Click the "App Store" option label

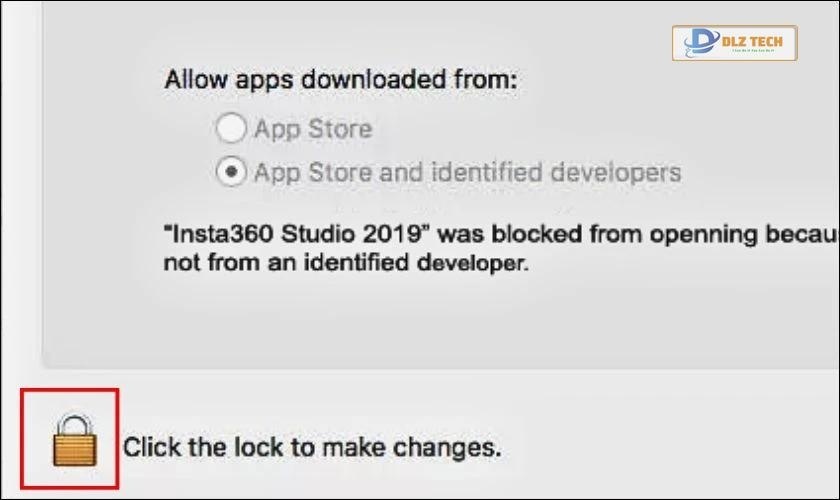(313, 129)
